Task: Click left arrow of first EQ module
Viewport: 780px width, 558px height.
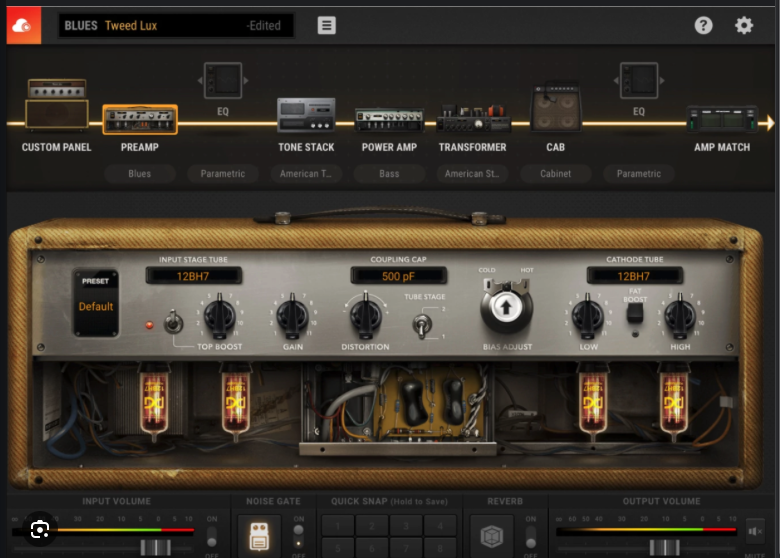Action: [200, 80]
